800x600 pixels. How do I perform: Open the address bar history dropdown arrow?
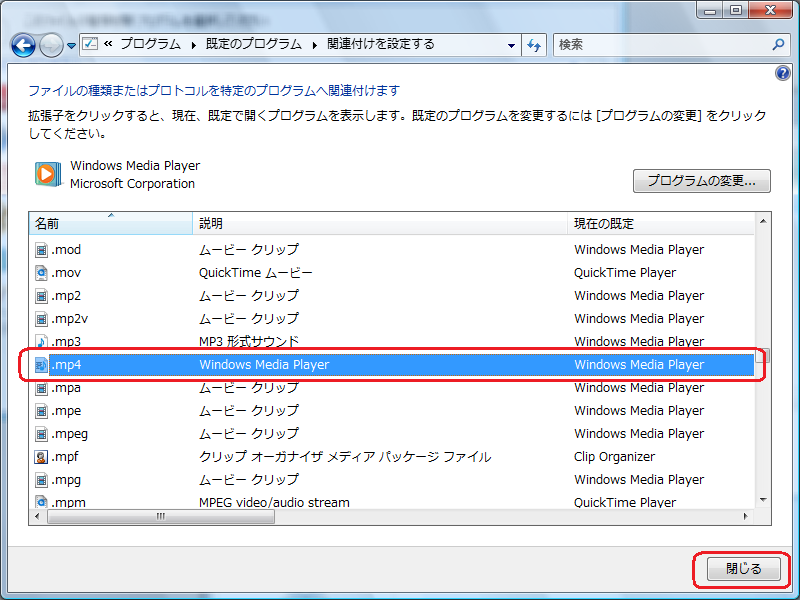click(x=511, y=45)
